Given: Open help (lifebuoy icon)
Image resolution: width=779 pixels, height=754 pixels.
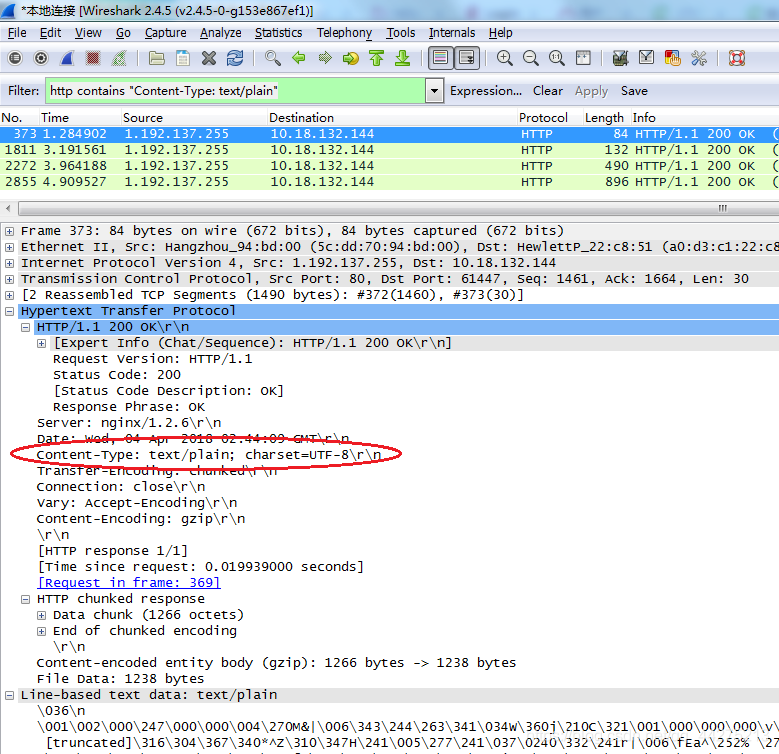Looking at the screenshot, I should pyautogui.click(x=737, y=58).
